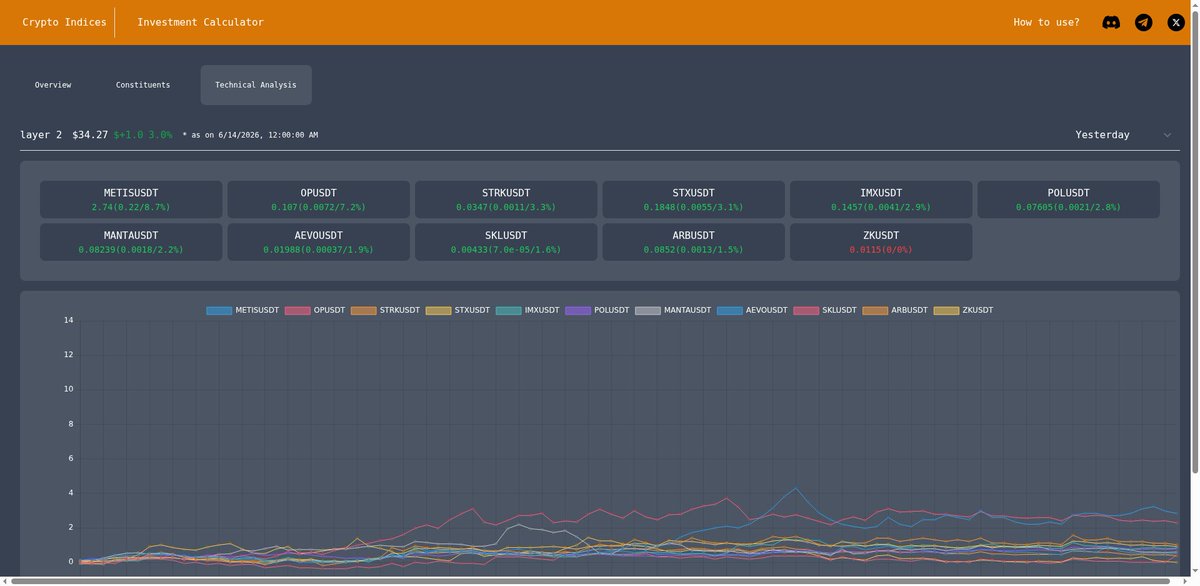Image resolution: width=1200 pixels, height=586 pixels.
Task: Click the blue price peak on chart
Action: click(x=796, y=489)
